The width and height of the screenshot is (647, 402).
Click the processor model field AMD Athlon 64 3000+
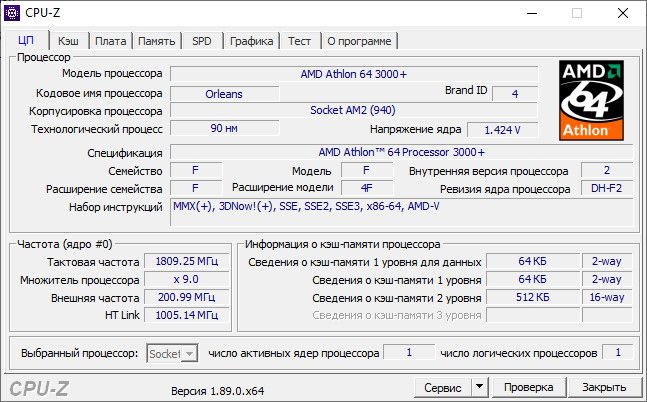[354, 74]
